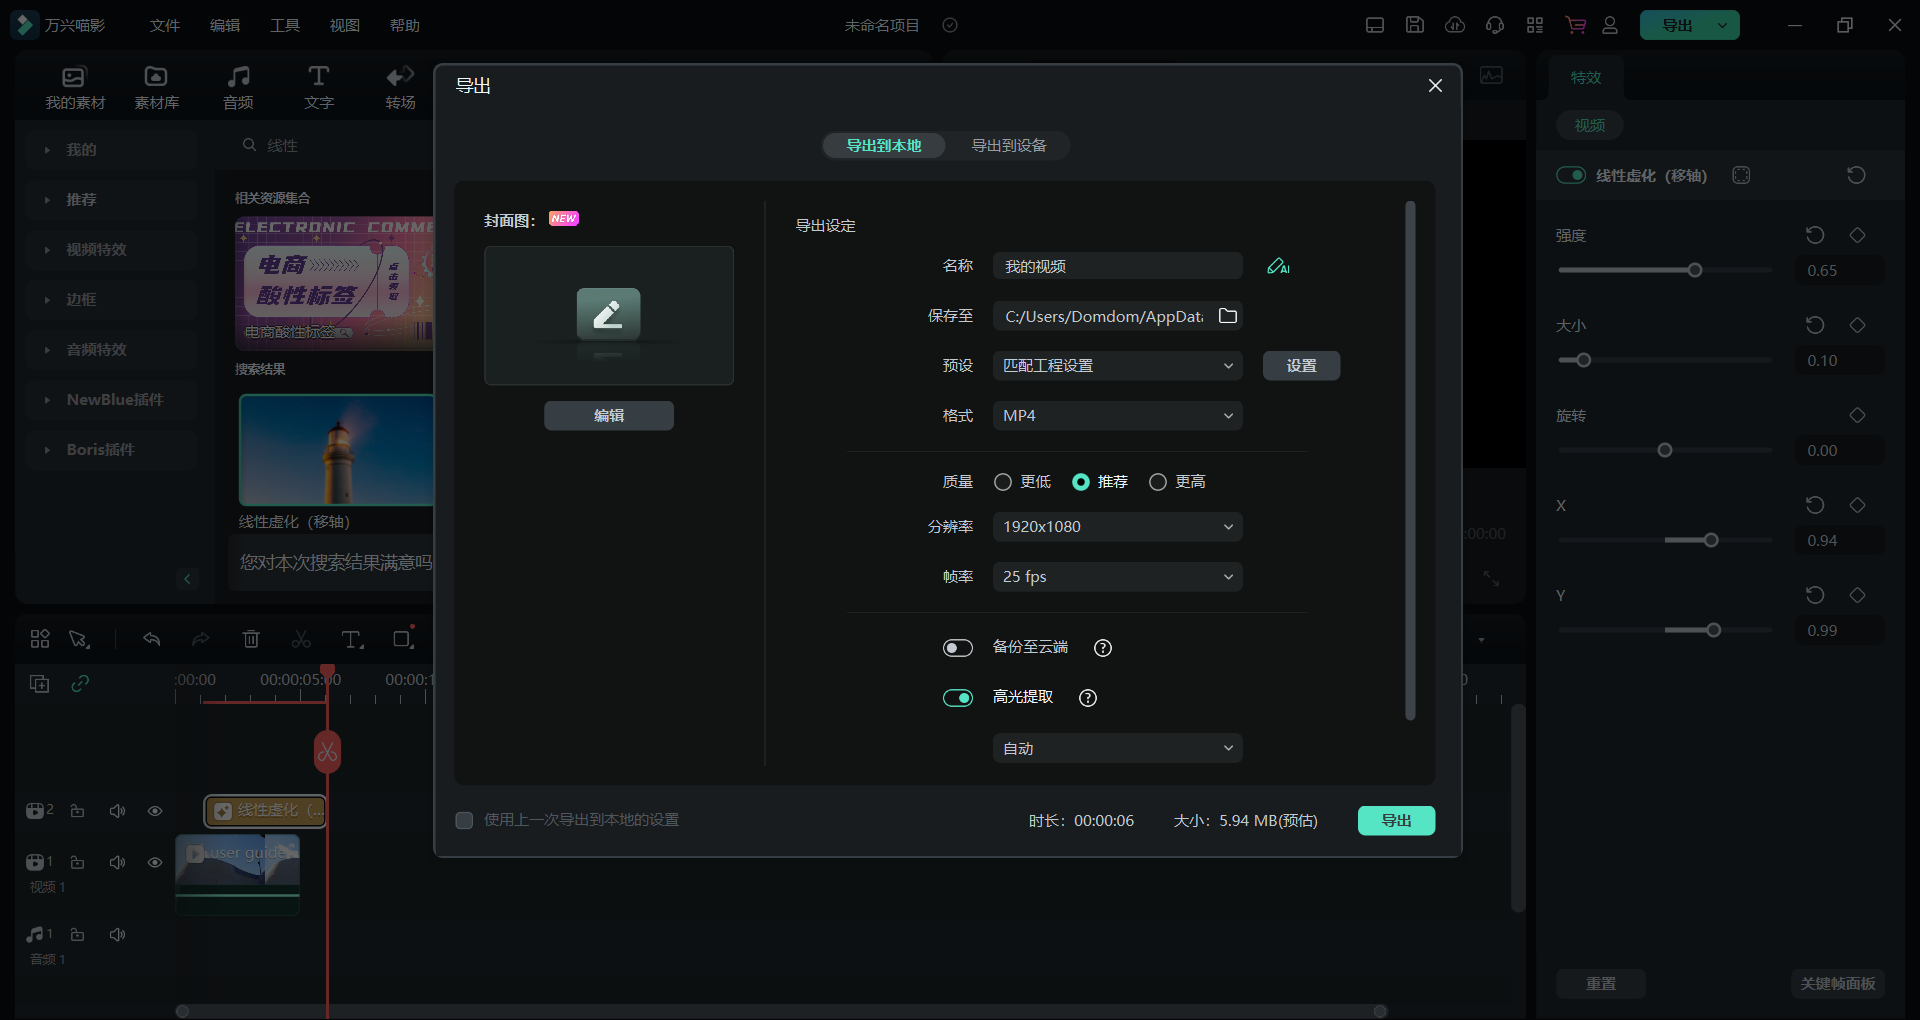Open the 格式 MP4 format dropdown

coord(1117,416)
